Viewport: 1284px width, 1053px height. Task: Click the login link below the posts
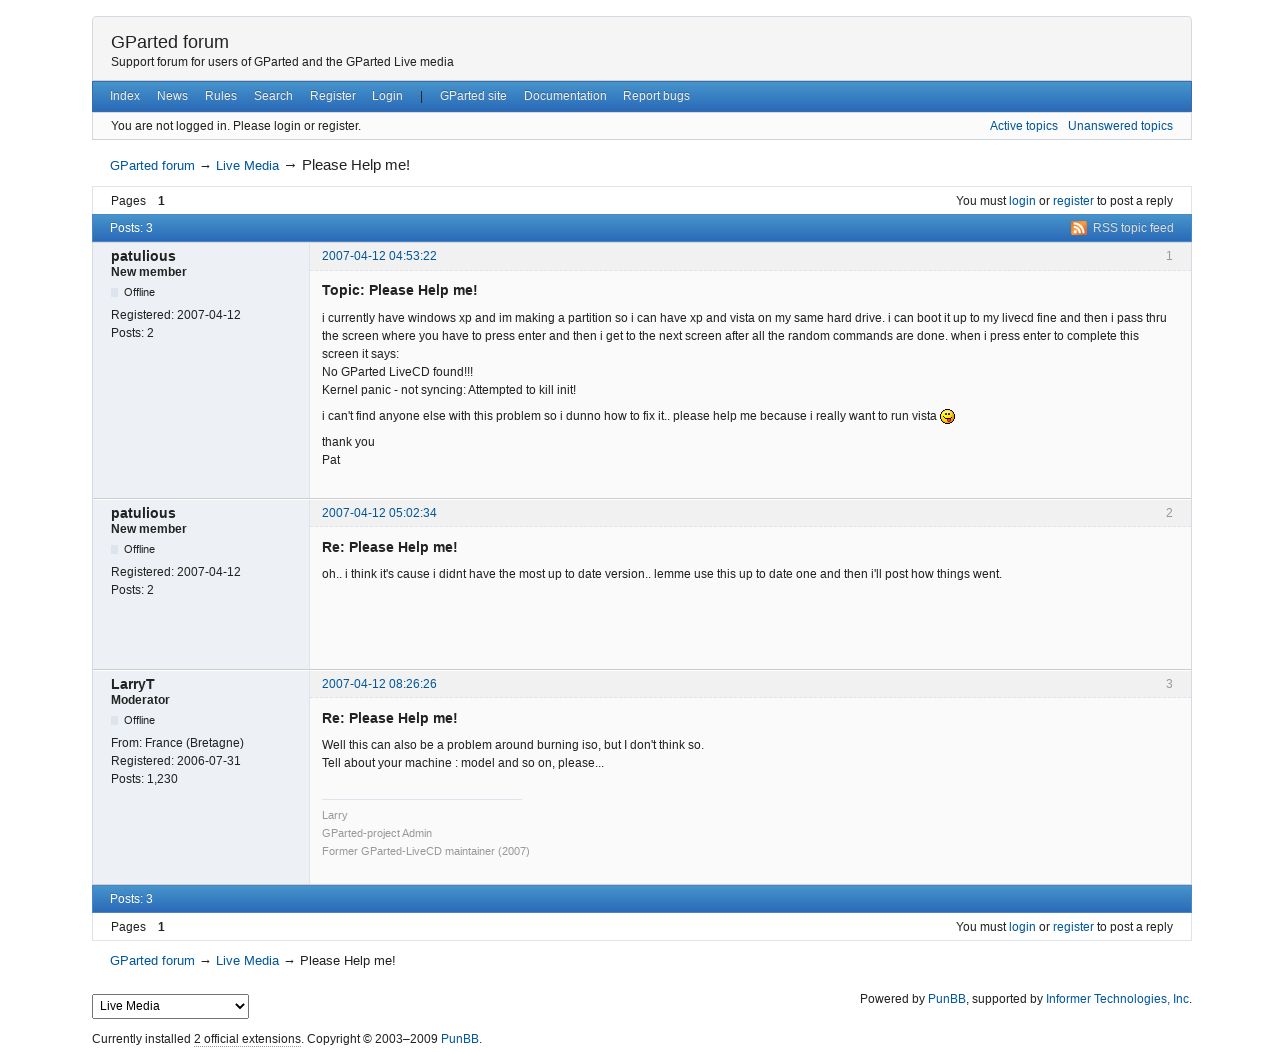click(x=1022, y=927)
